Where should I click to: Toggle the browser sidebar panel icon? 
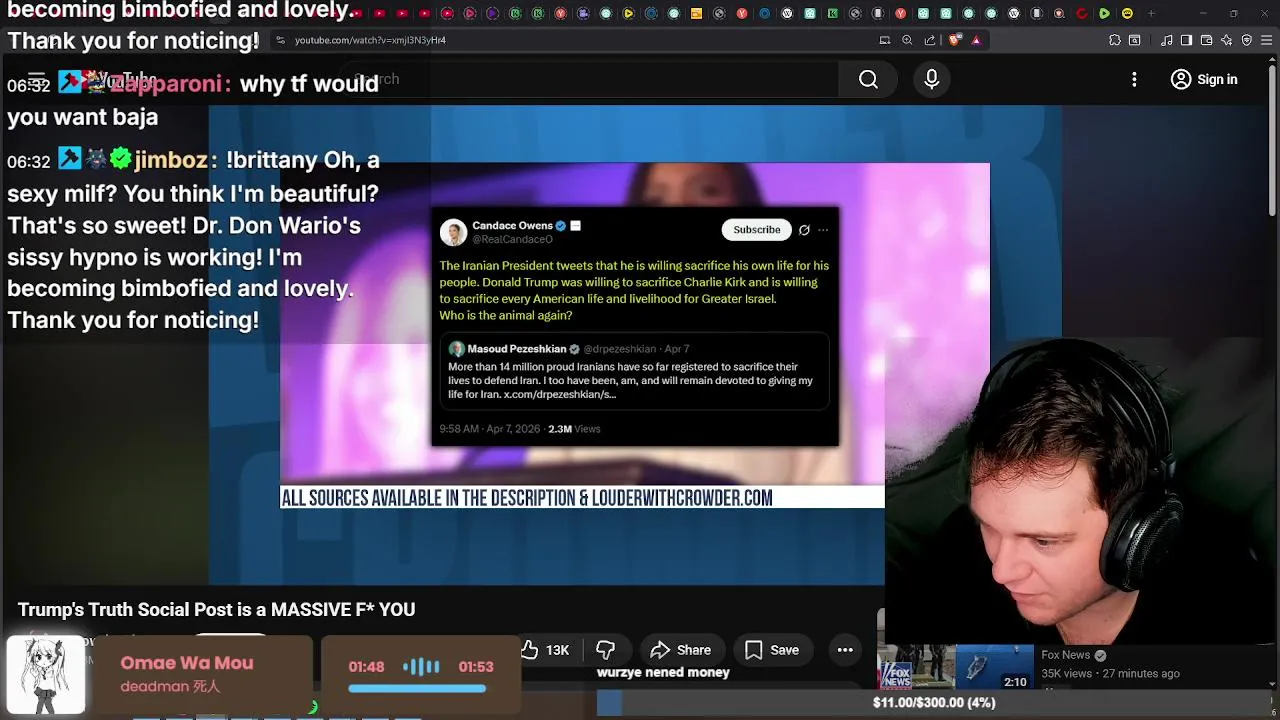point(1186,40)
